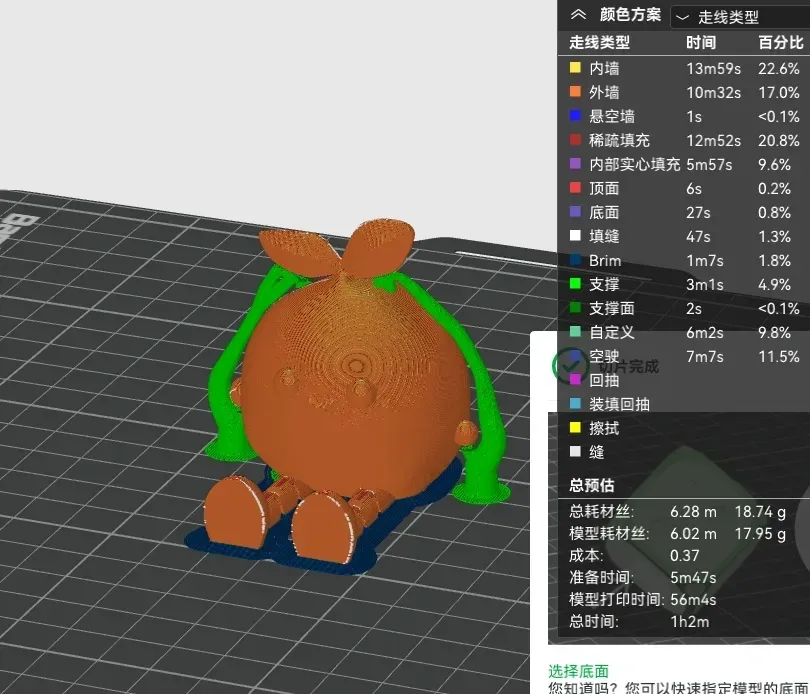The image size is (810, 694).
Task: Toggle the 缝 seam swatch
Action: [575, 451]
